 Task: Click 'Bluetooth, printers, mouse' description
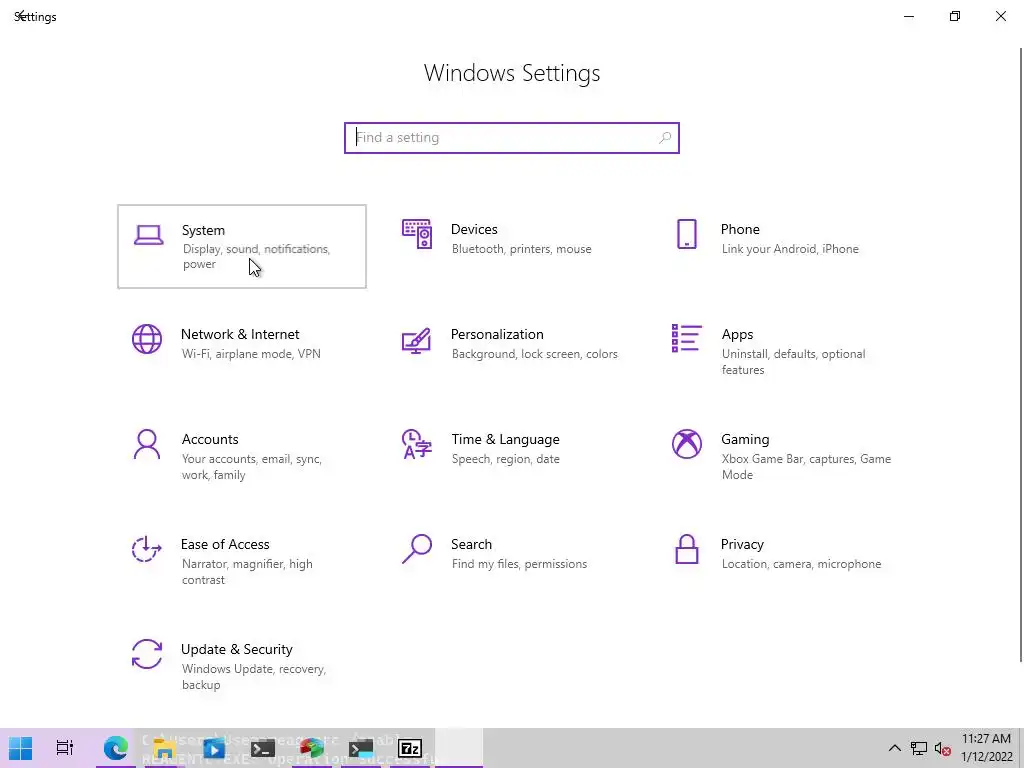(522, 249)
